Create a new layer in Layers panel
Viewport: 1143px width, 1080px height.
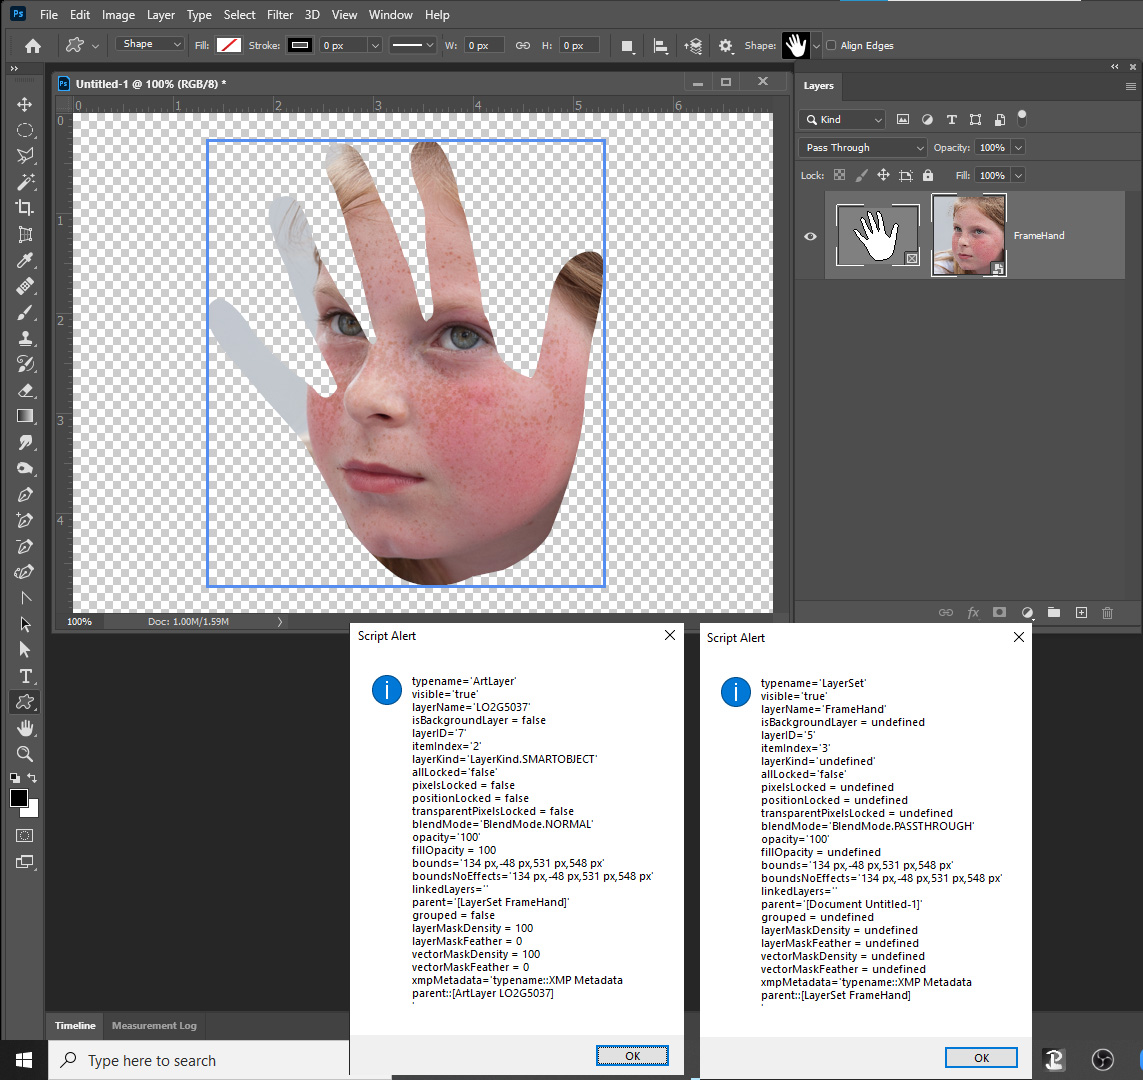tap(1081, 612)
